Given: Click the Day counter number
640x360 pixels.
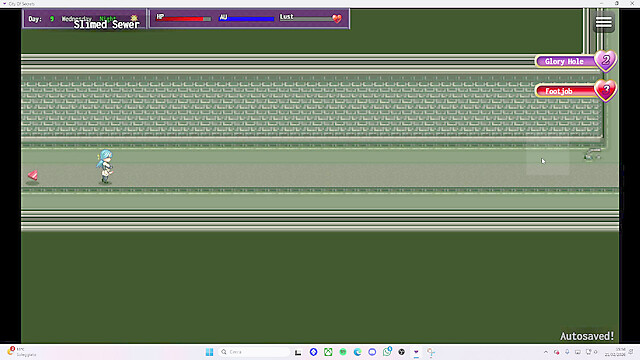Looking at the screenshot, I should [52, 19].
